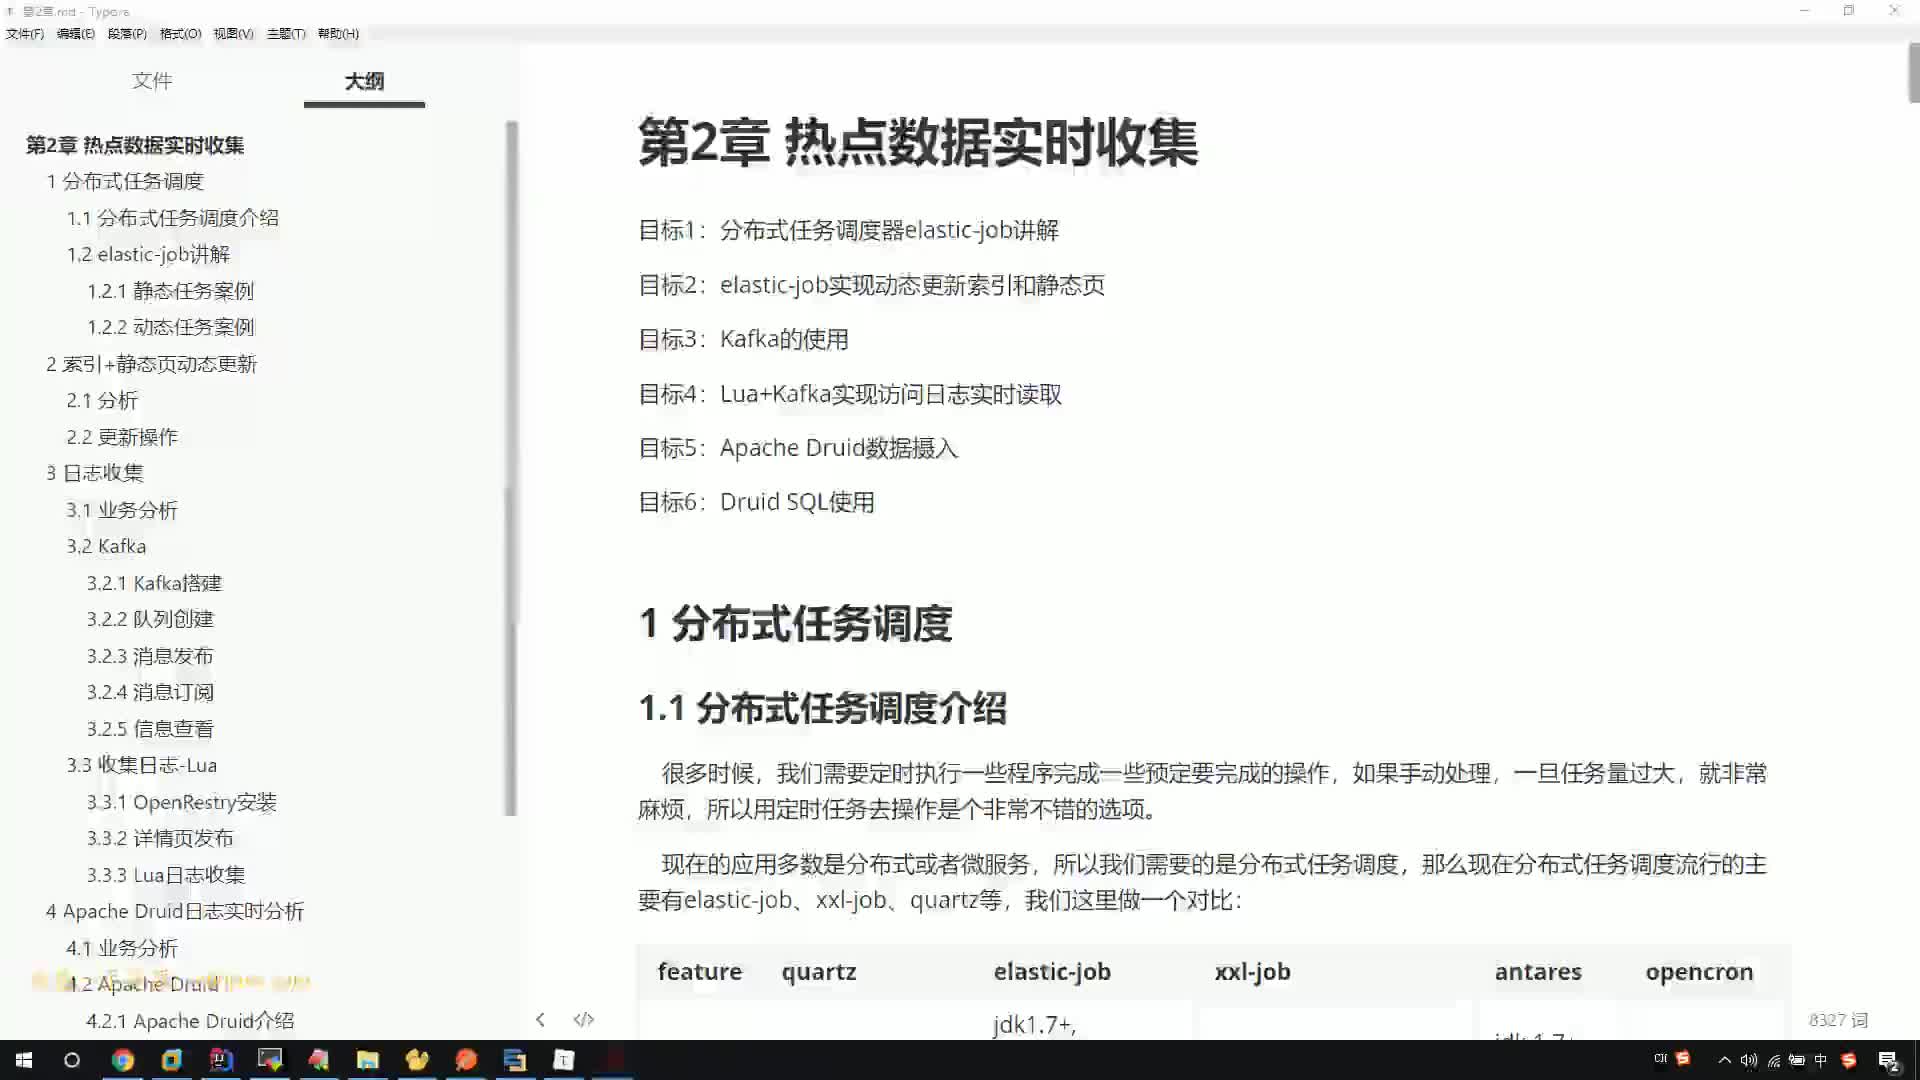Show hidden tray icons chevron
Viewport: 1920px width, 1080px height.
coord(1724,1060)
